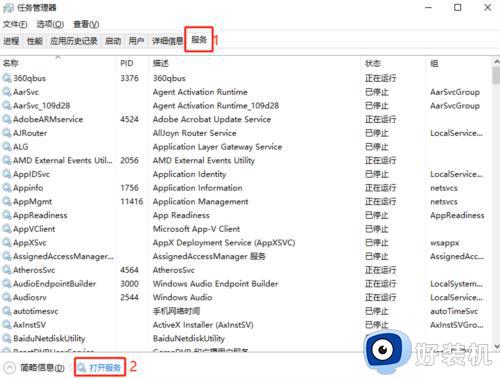The image size is (500, 379).
Task: Open the 查看(V) menu
Action: point(86,24)
